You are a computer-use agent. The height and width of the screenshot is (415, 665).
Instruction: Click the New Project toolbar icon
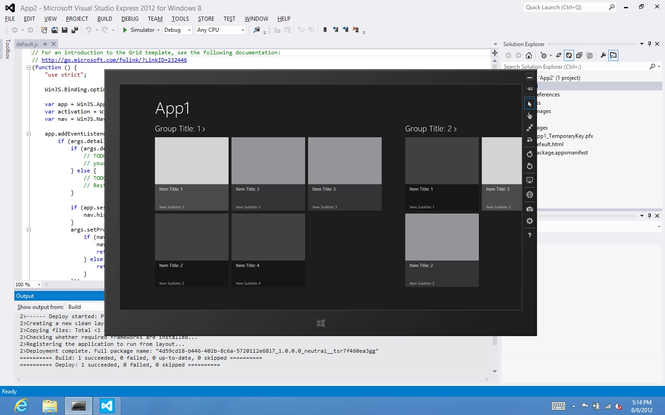pos(44,30)
